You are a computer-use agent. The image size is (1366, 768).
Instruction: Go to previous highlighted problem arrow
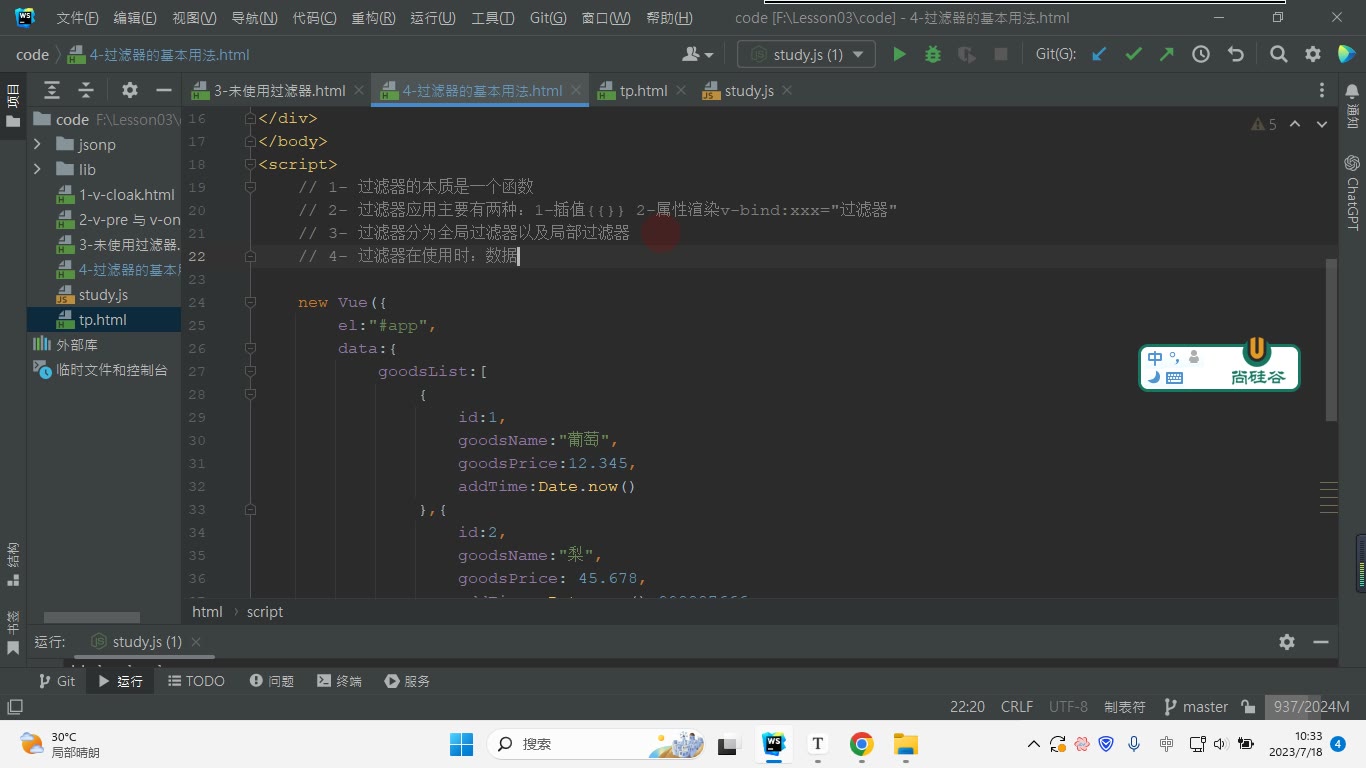click(1295, 124)
